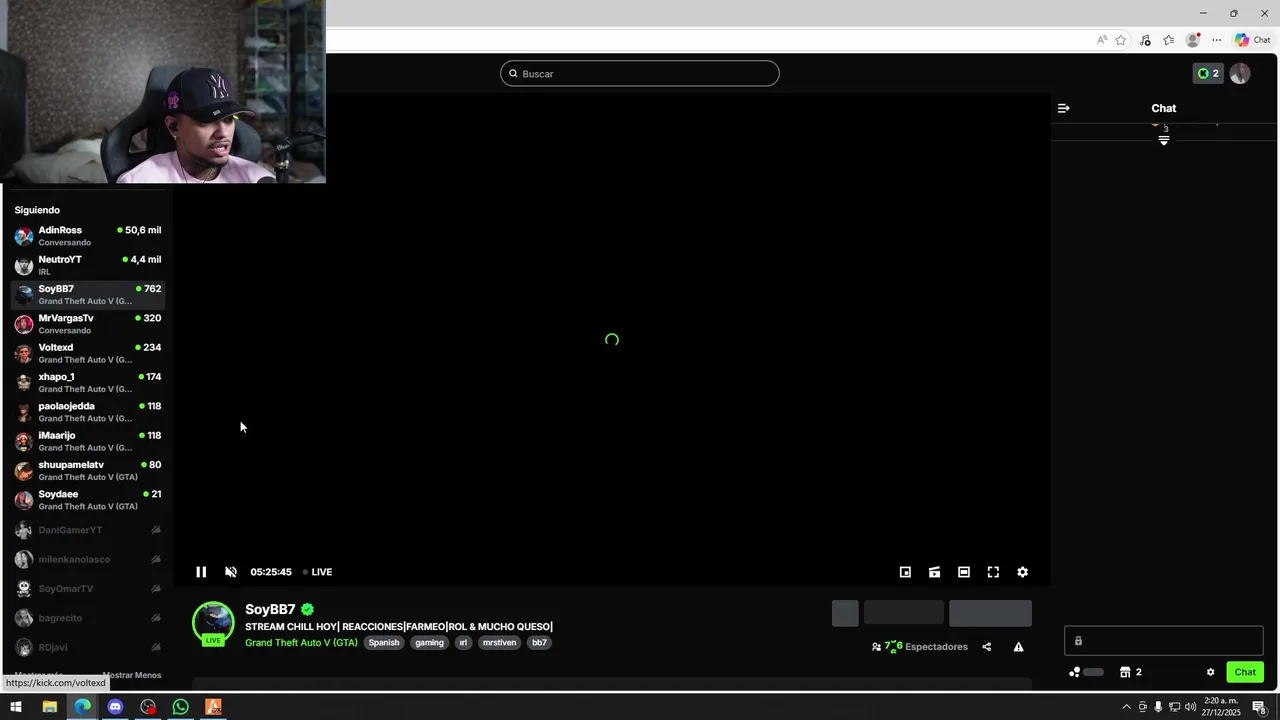This screenshot has width=1280, height=720.
Task: Report the stream with warning icon
Action: coord(1018,647)
